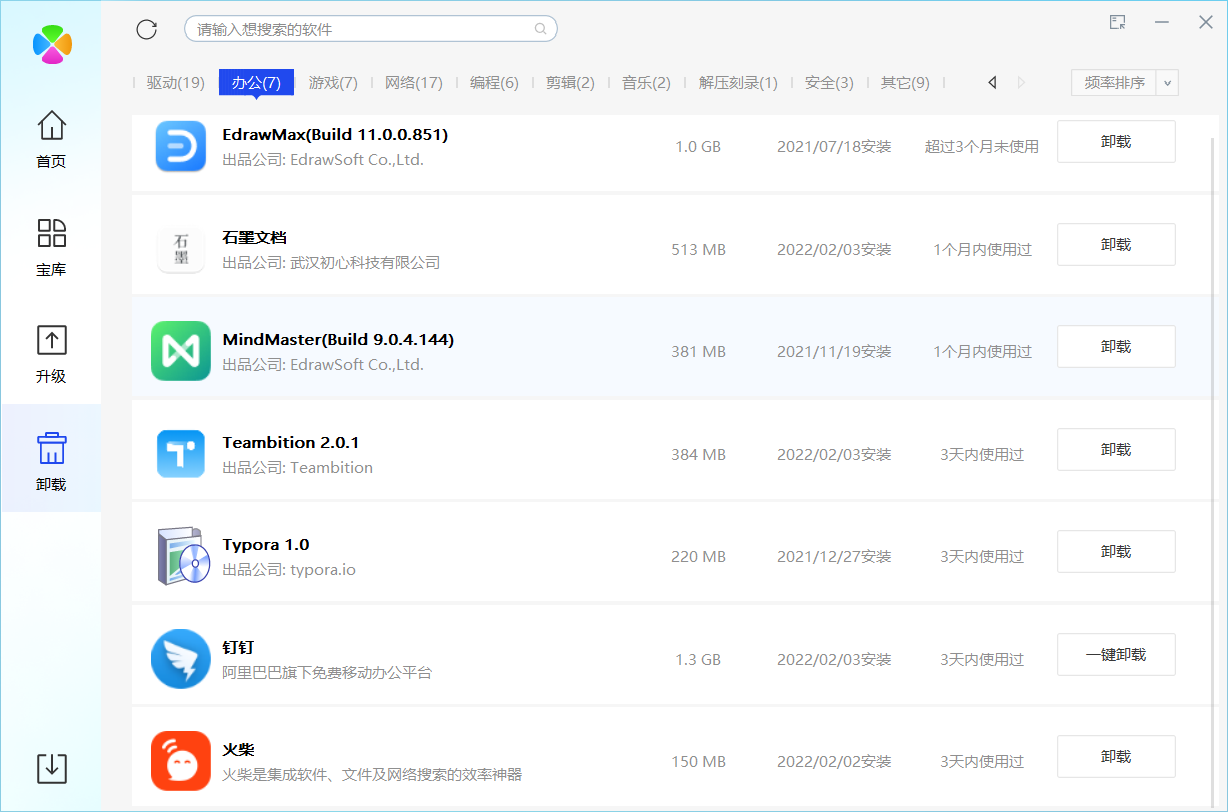
Task: Select the 办公(7) tab
Action: click(x=256, y=83)
